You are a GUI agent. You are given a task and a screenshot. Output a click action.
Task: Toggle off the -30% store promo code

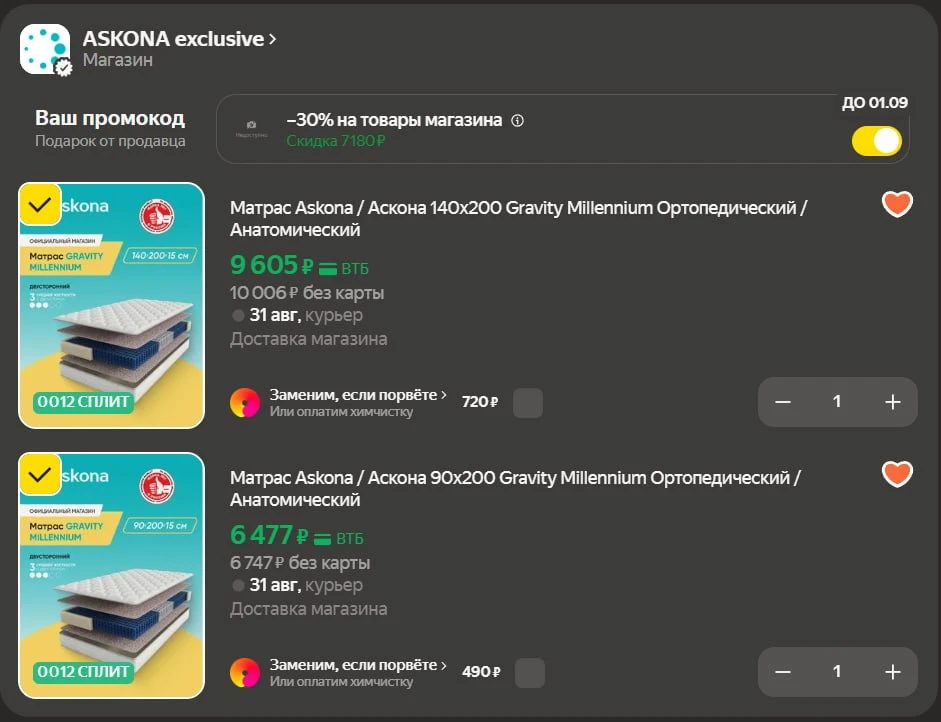(877, 141)
